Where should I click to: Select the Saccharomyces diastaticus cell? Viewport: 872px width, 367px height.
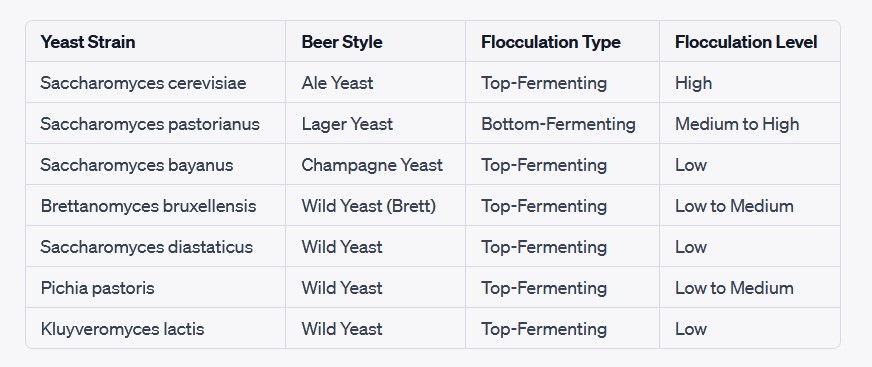tap(156, 246)
